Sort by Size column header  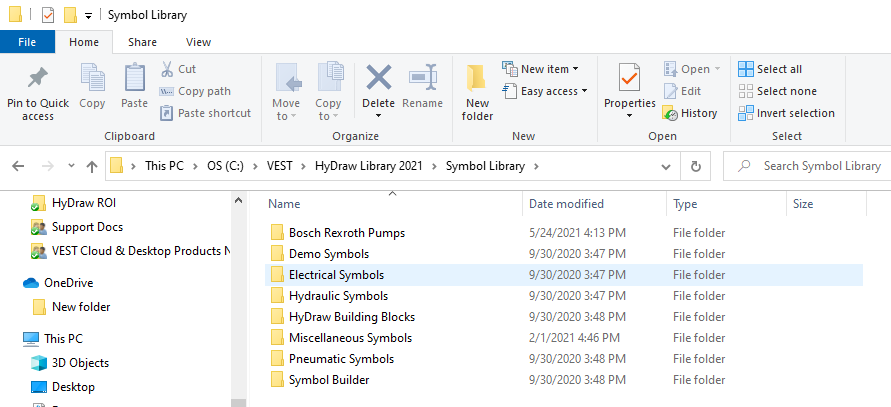(x=803, y=204)
